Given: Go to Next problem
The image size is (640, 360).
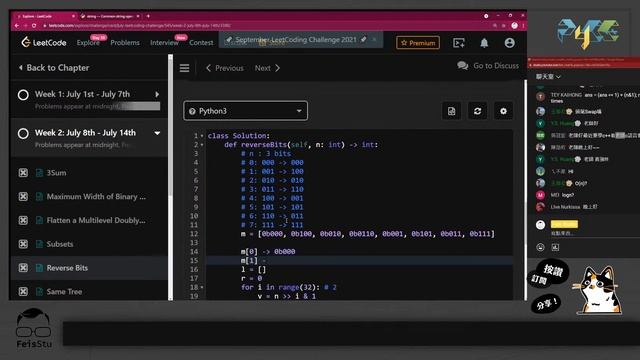Looking at the screenshot, I should point(267,68).
